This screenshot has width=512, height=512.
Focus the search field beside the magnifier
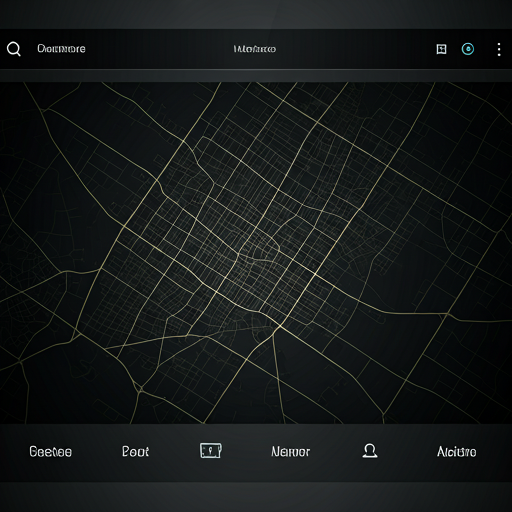61,49
